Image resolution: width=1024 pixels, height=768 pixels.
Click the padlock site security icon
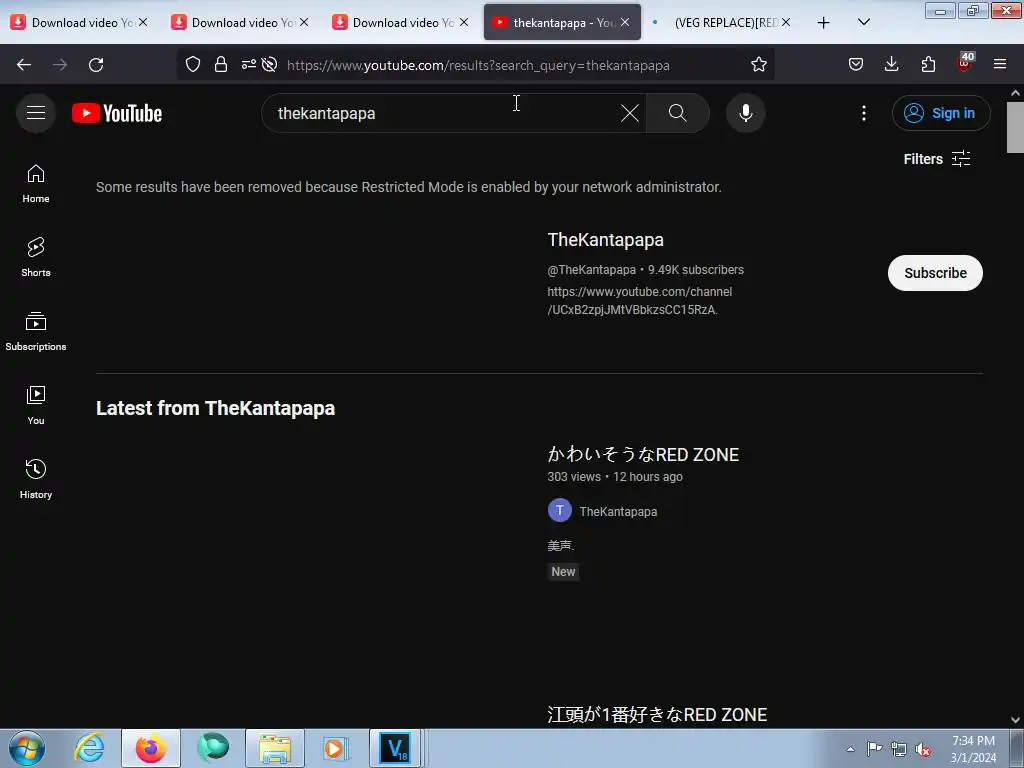(221, 65)
